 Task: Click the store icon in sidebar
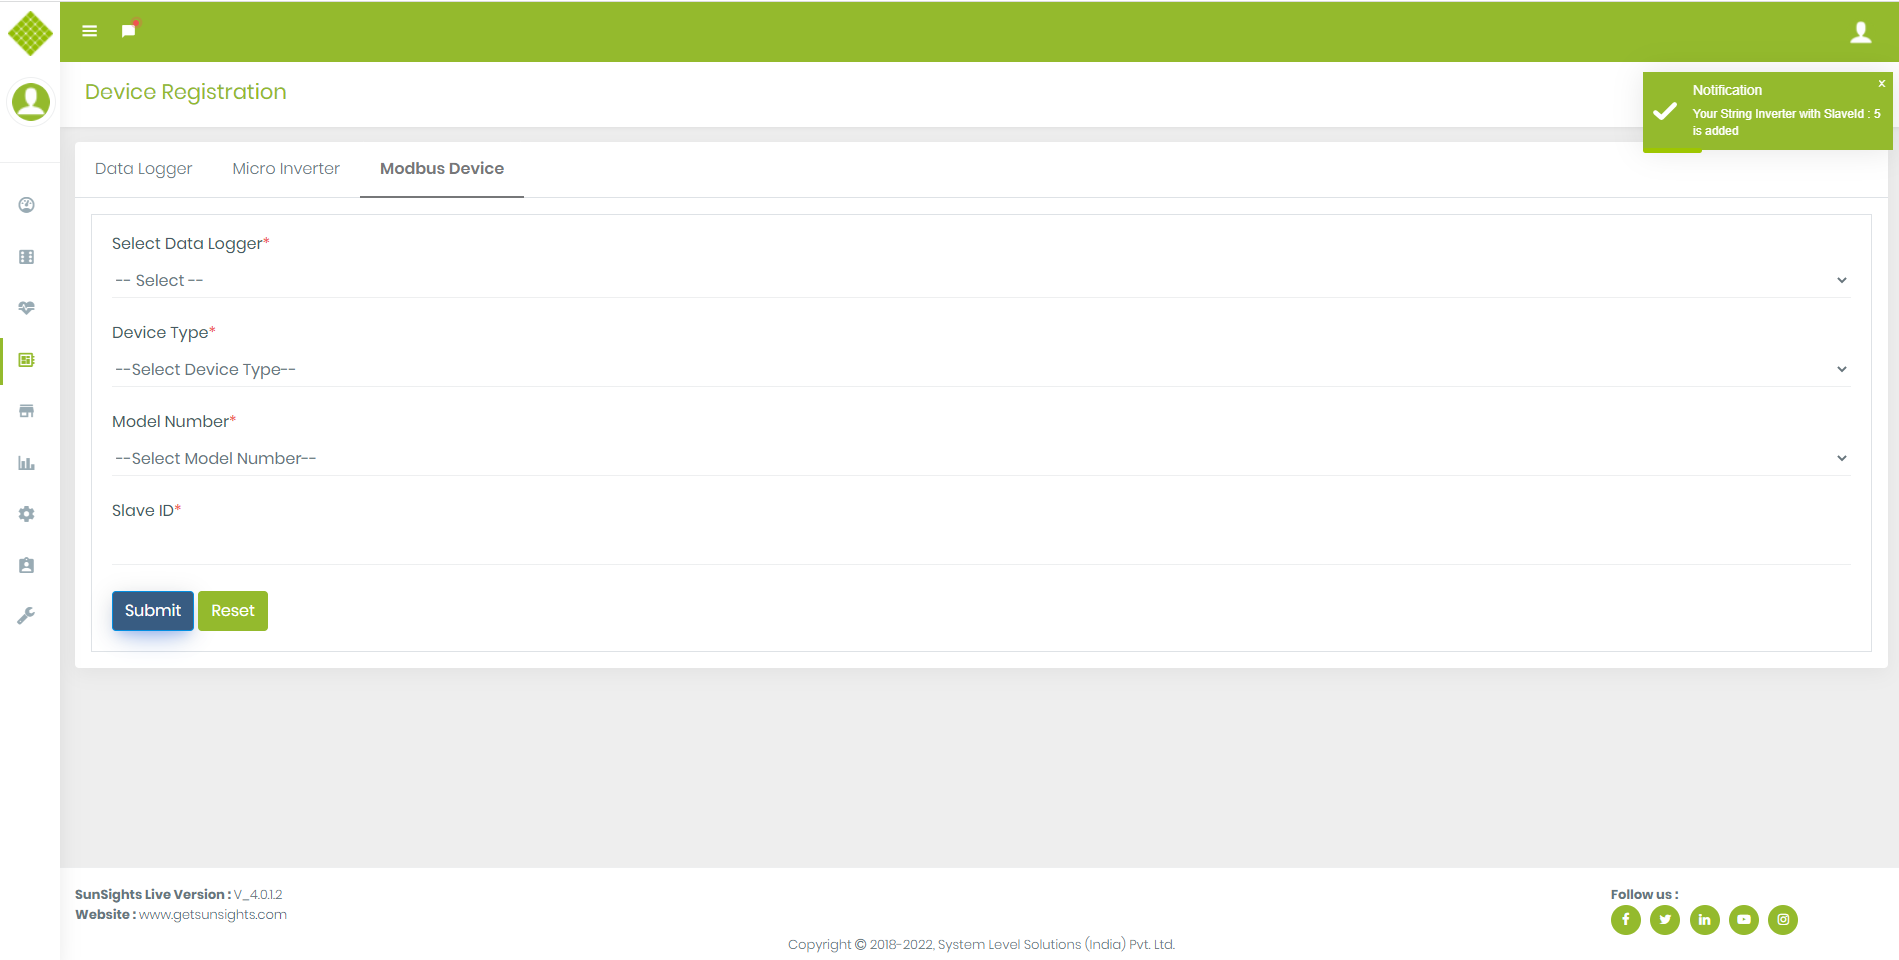[x=27, y=411]
